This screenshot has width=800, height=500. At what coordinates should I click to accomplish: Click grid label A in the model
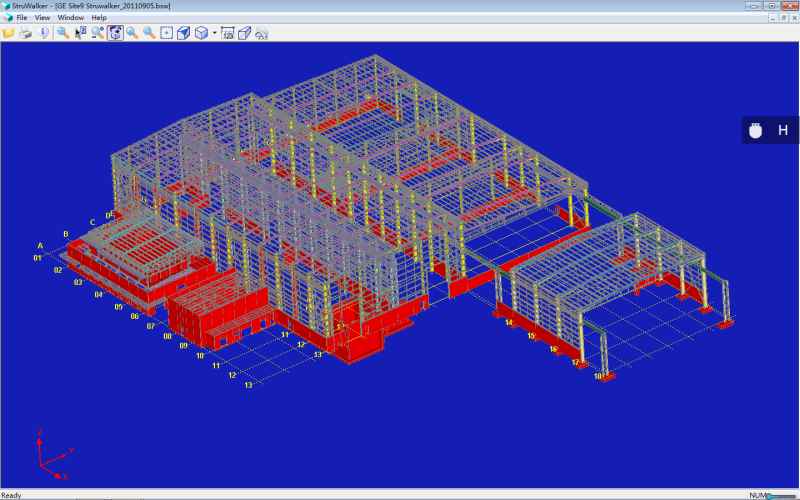[41, 245]
